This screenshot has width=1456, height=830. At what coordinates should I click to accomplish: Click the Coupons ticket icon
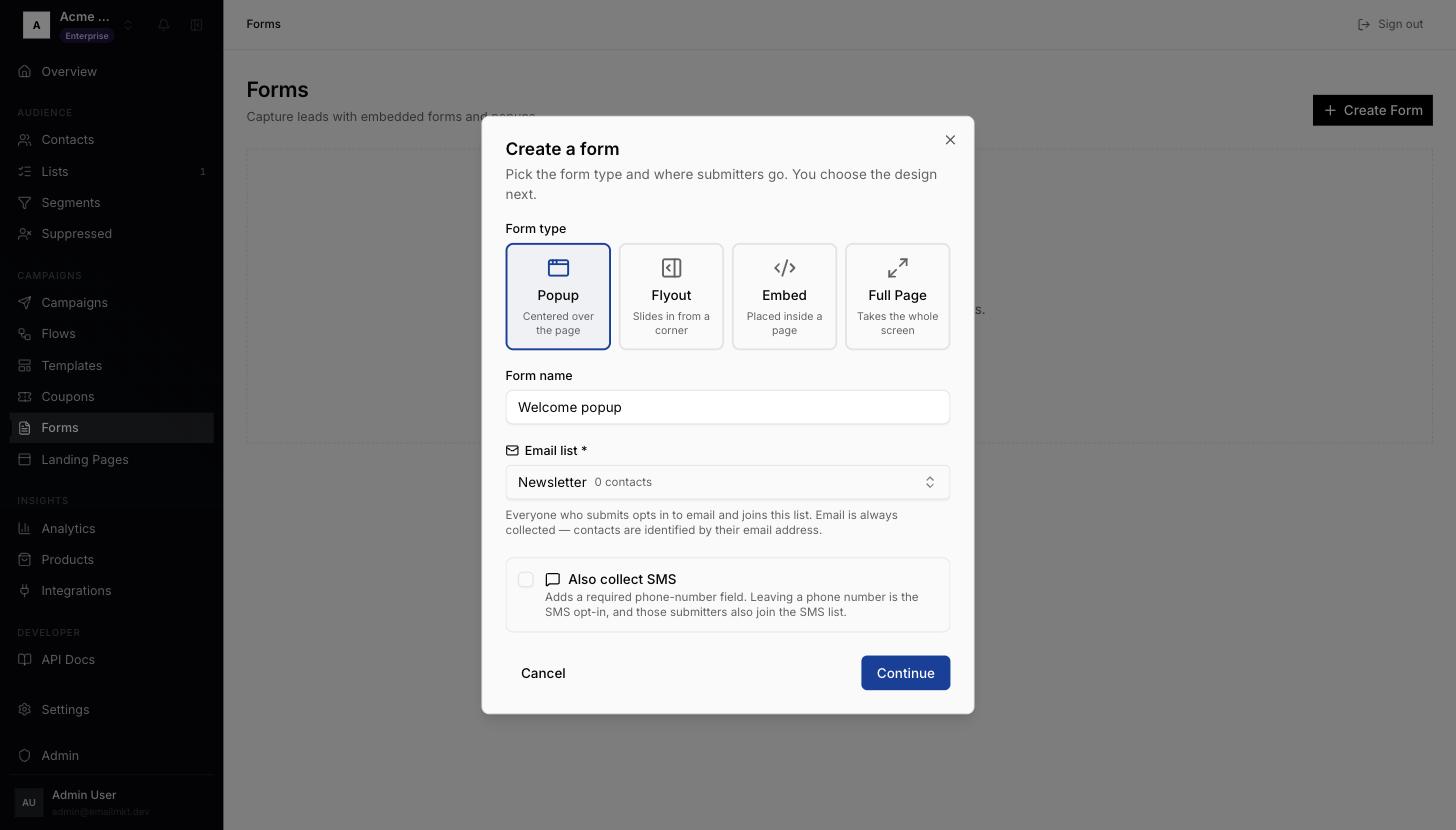[25, 397]
